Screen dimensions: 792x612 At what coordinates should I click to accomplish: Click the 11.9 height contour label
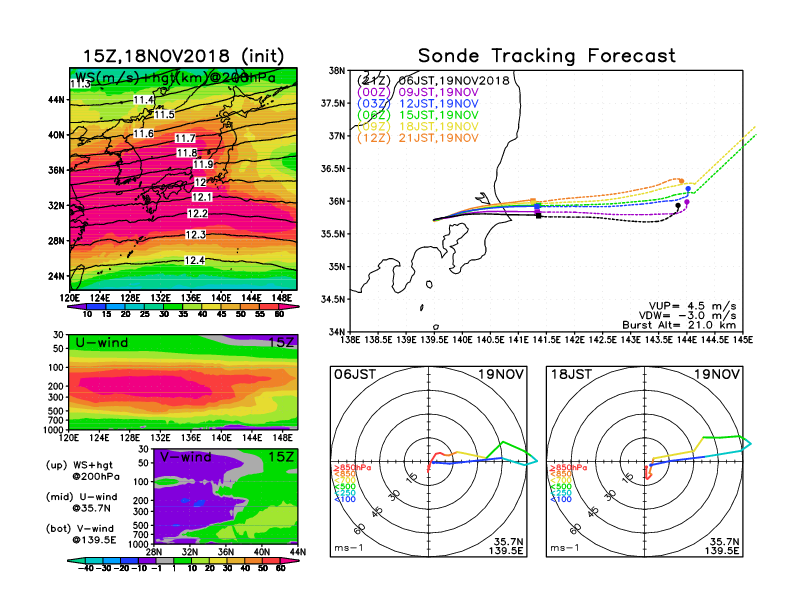[x=203, y=164]
